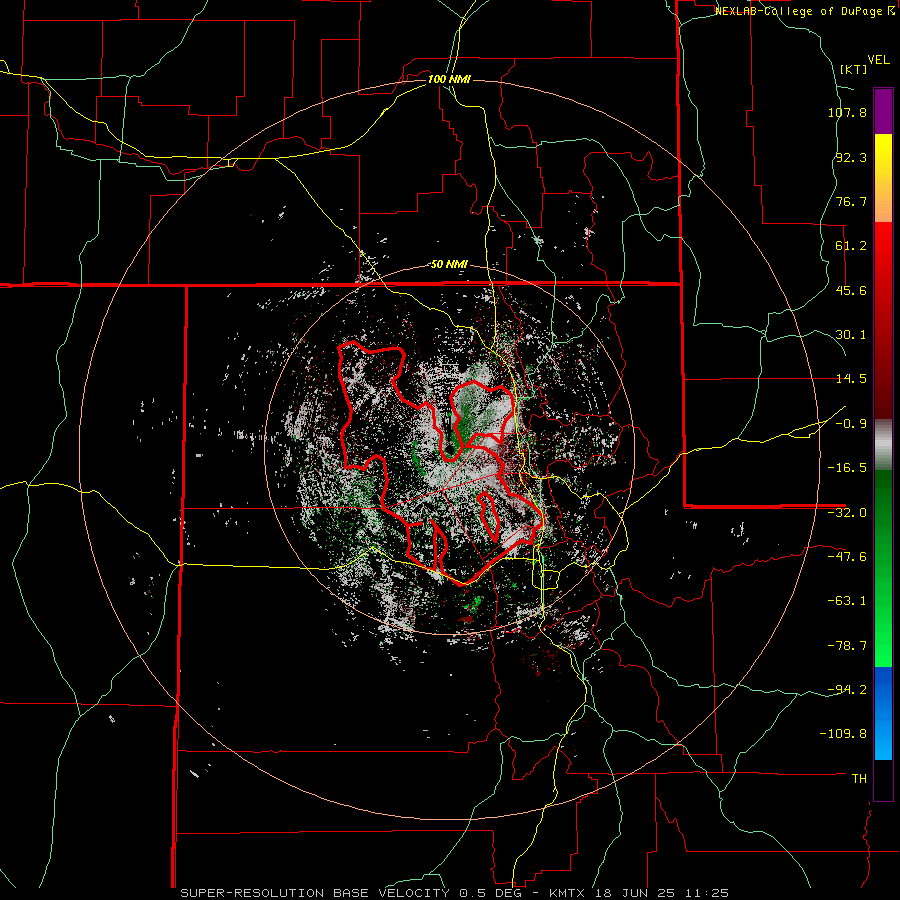Pick the gray near-zero segment of velocity scale
900x900 pixels.
pyautogui.click(x=883, y=444)
